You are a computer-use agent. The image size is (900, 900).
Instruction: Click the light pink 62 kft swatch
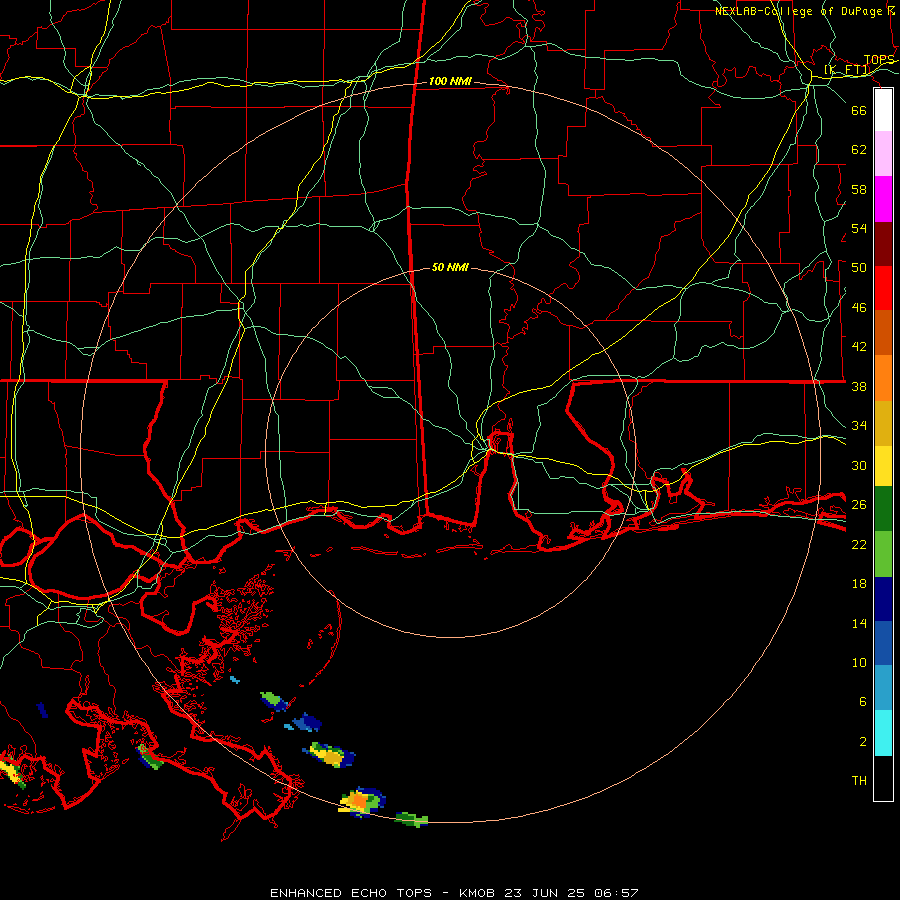click(x=883, y=154)
